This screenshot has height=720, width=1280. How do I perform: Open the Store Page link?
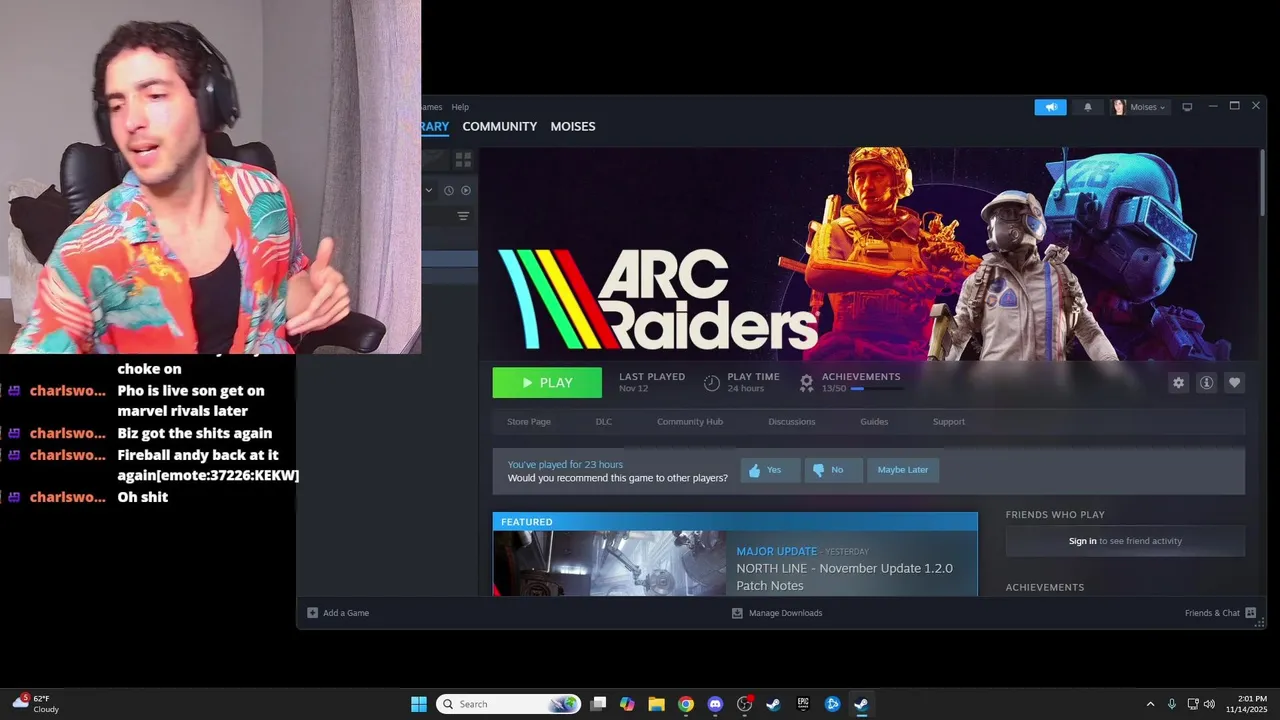point(528,422)
